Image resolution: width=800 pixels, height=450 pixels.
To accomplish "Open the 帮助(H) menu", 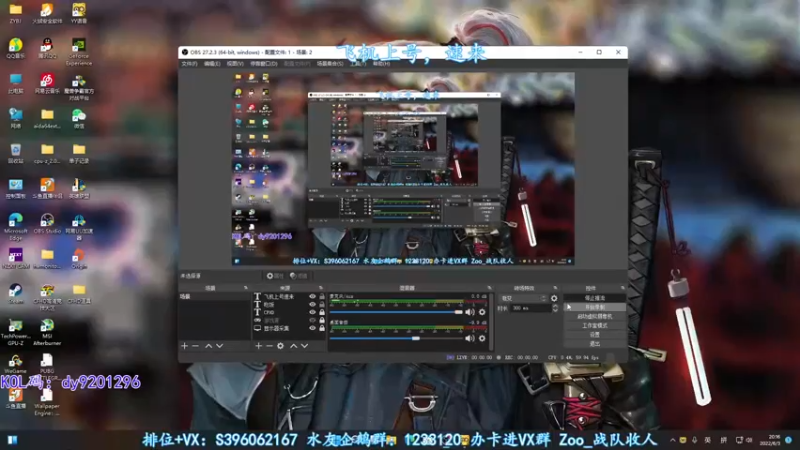I will [x=381, y=64].
